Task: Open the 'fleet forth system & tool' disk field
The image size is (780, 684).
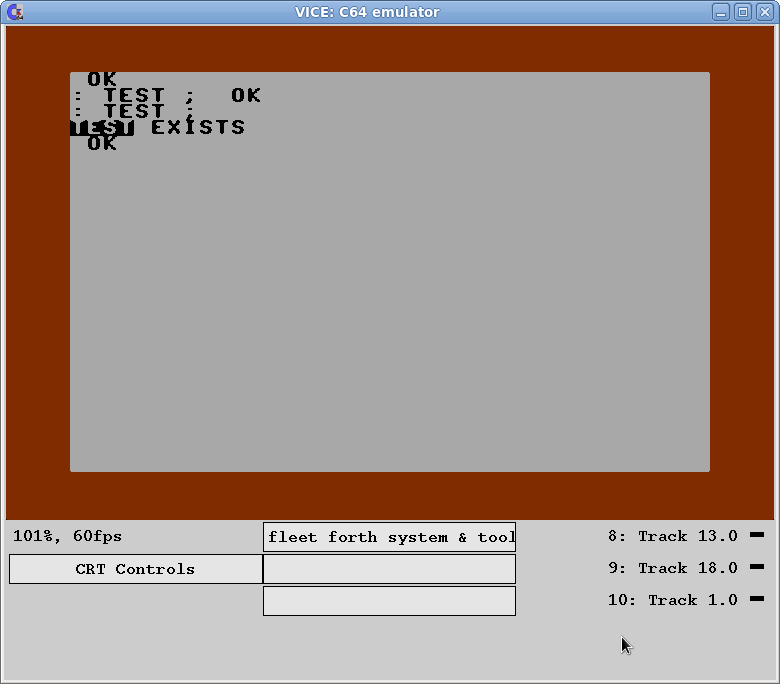Action: click(x=389, y=537)
